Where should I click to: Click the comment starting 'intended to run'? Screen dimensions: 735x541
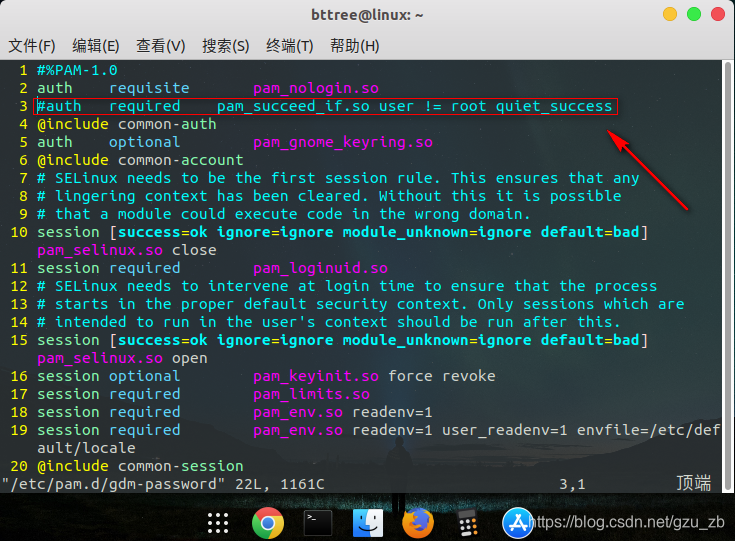(329, 322)
